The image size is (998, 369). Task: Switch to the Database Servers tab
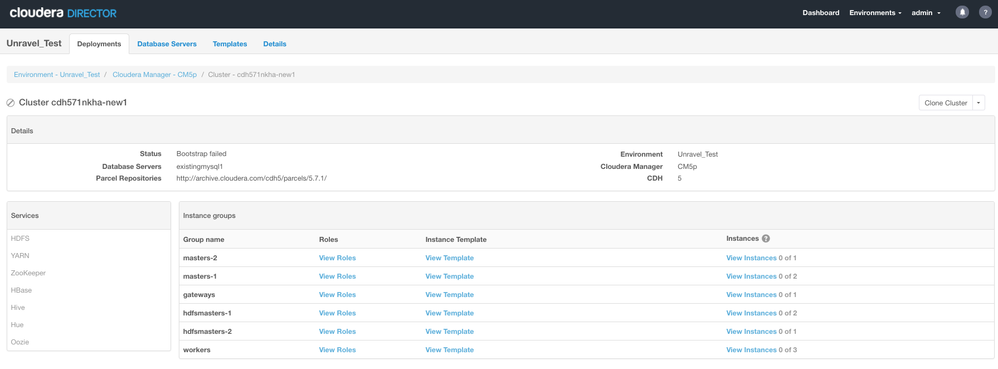coord(167,44)
